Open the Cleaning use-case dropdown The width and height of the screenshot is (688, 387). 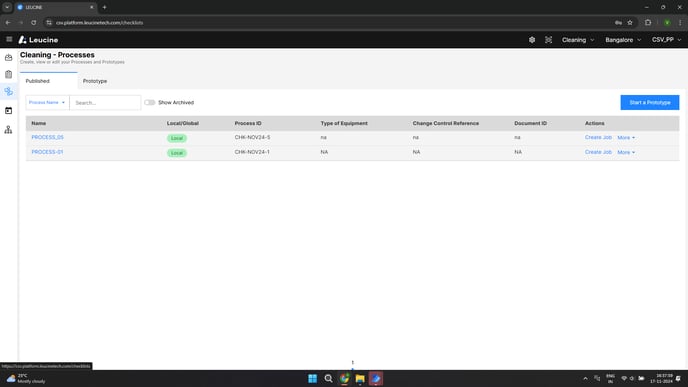[x=578, y=40]
